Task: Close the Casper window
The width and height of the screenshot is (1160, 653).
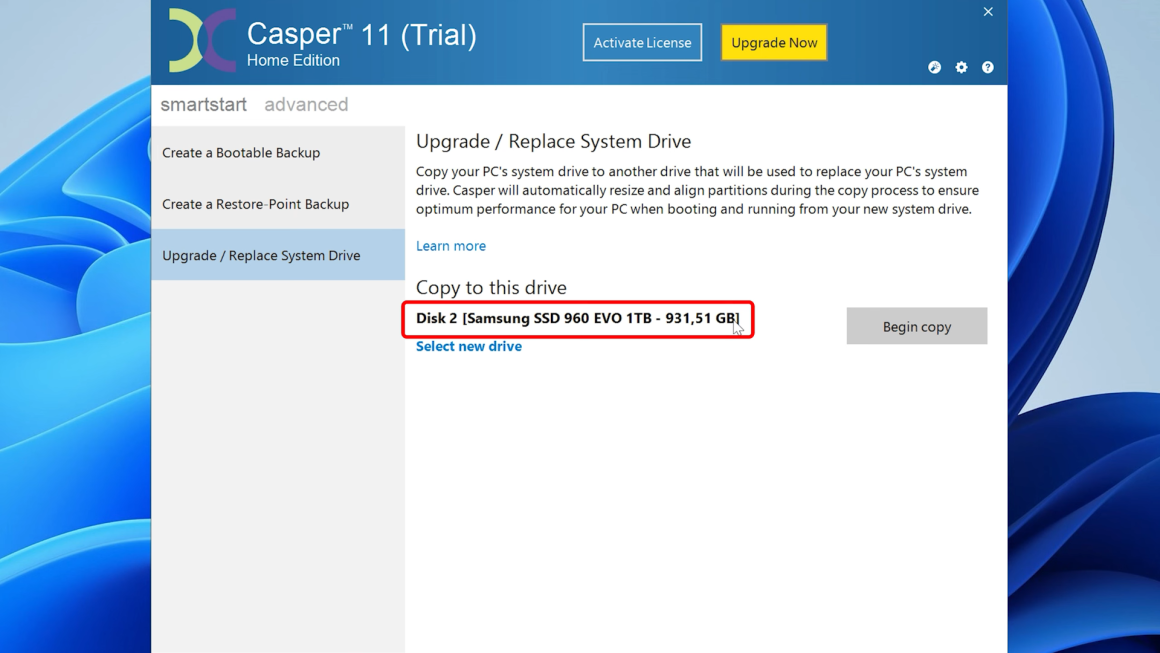Action: coord(988,12)
